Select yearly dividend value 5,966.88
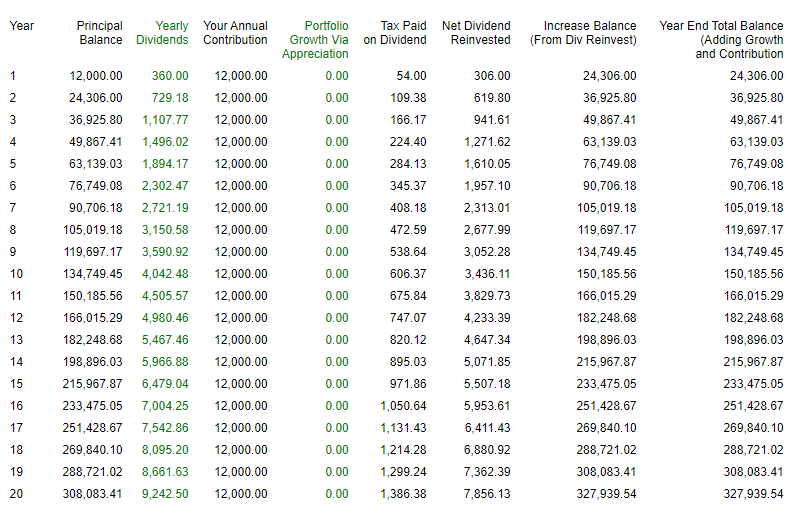This screenshot has width=801, height=518. click(165, 362)
